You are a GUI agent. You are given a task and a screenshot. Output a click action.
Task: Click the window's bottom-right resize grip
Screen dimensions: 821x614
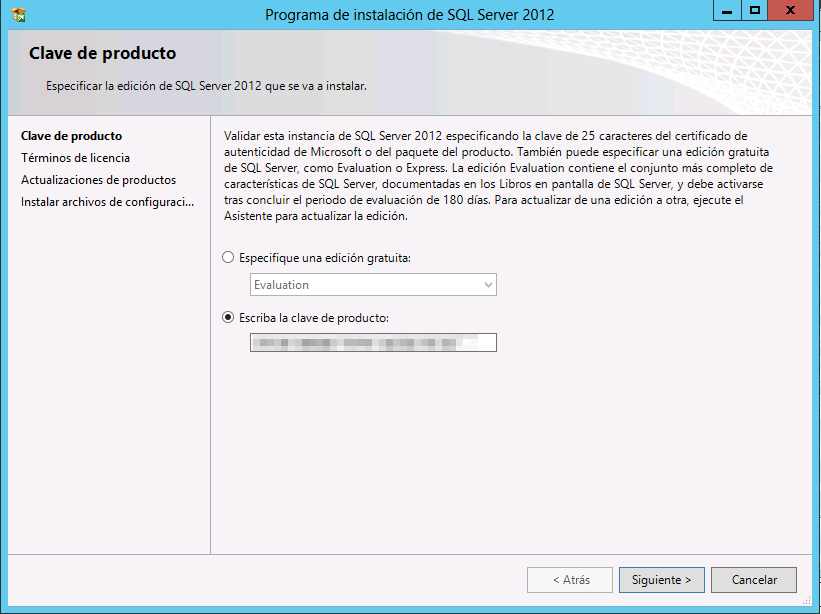click(x=807, y=600)
